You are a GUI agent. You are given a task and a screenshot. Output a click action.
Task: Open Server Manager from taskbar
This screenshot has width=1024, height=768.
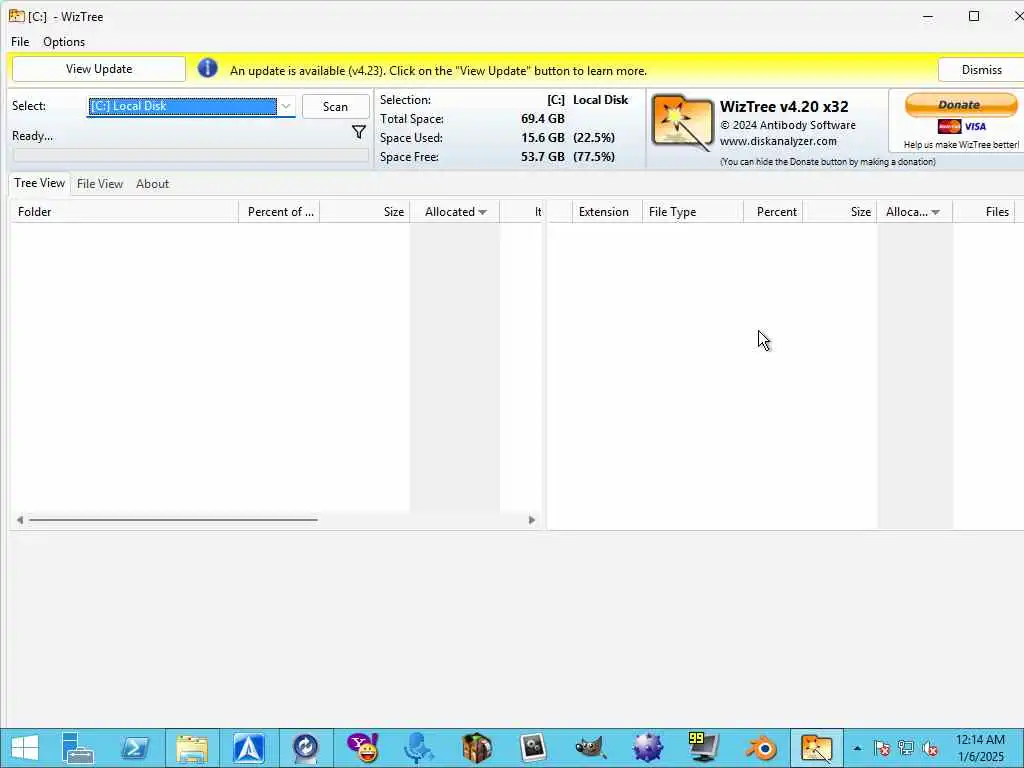[78, 748]
